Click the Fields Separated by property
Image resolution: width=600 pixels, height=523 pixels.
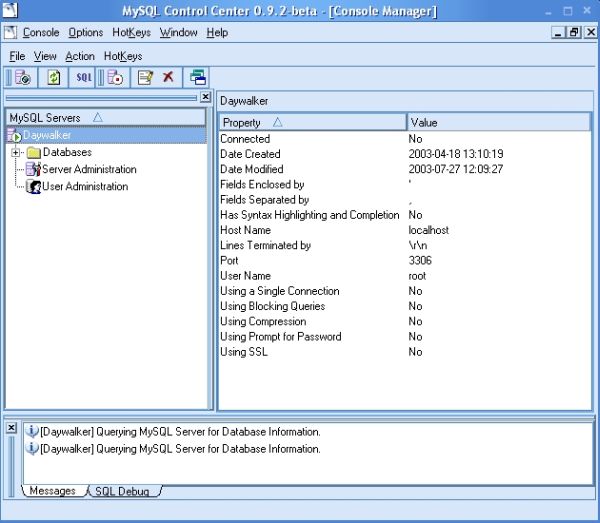click(264, 200)
